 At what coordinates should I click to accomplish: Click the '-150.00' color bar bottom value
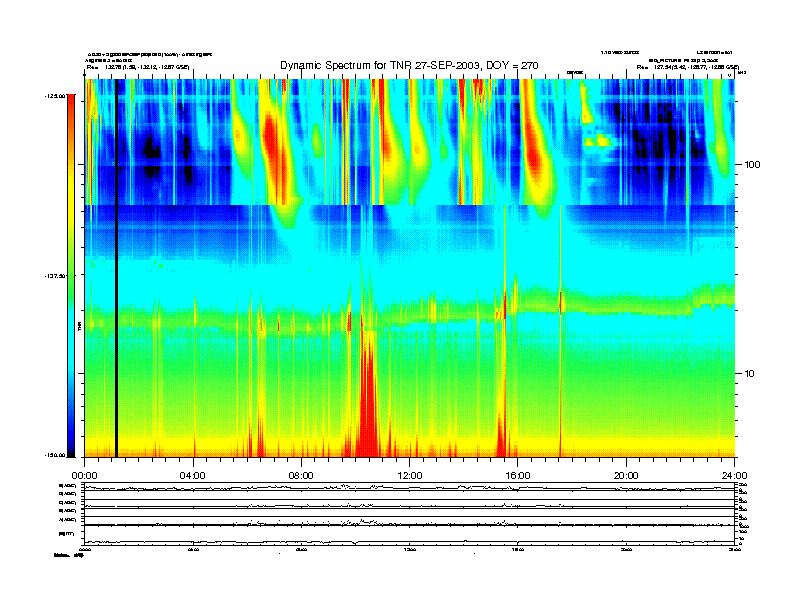54,455
